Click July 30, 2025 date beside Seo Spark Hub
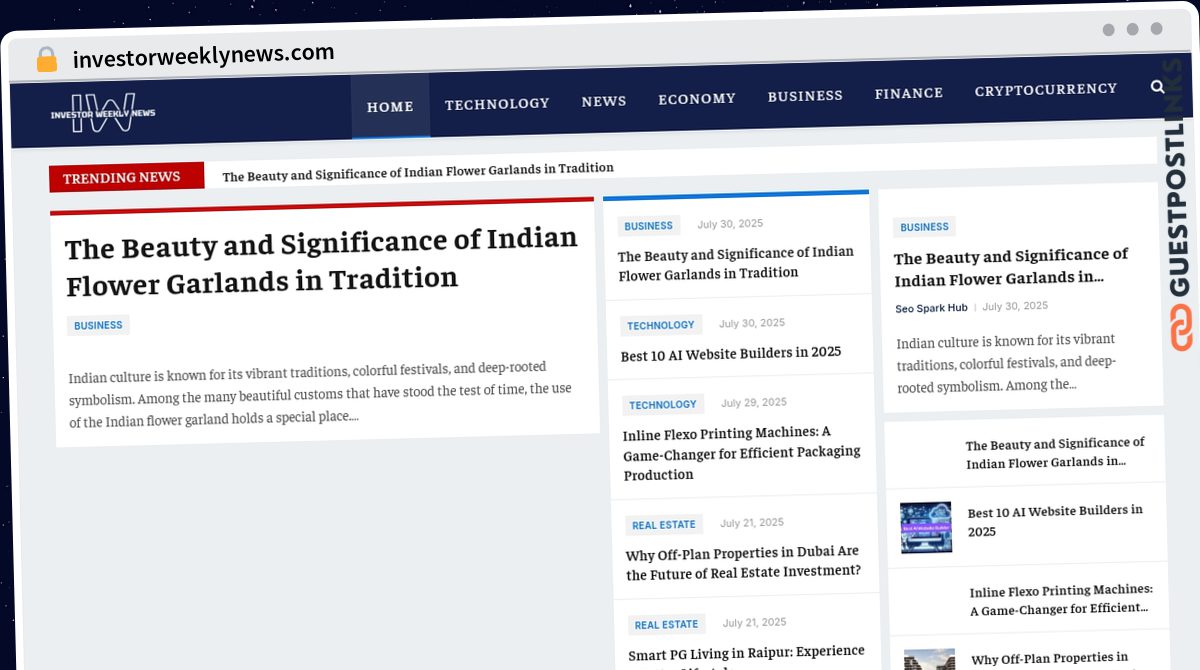 tap(1015, 306)
